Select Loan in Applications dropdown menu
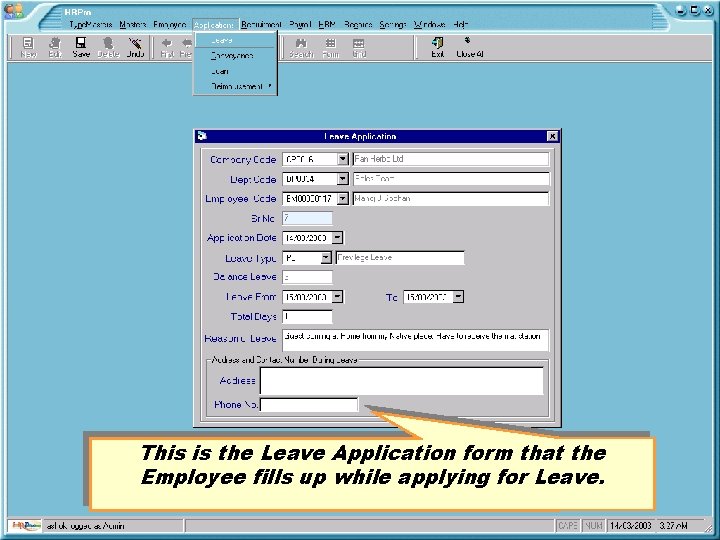The height and width of the screenshot is (540, 720). coord(235,71)
